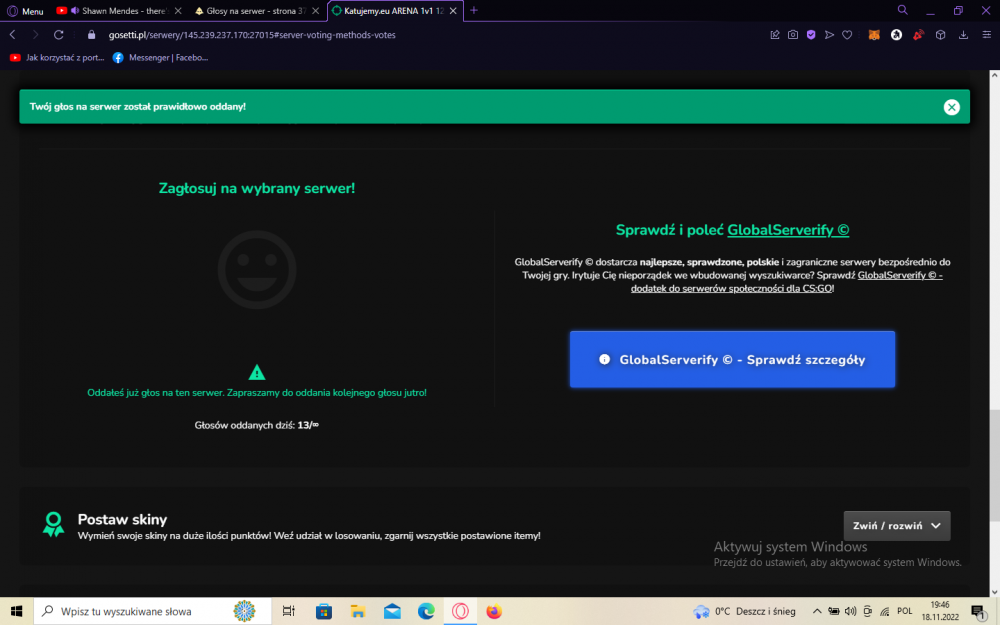The image size is (1000, 625).
Task: Open the My Flow send icon
Action: click(829, 35)
